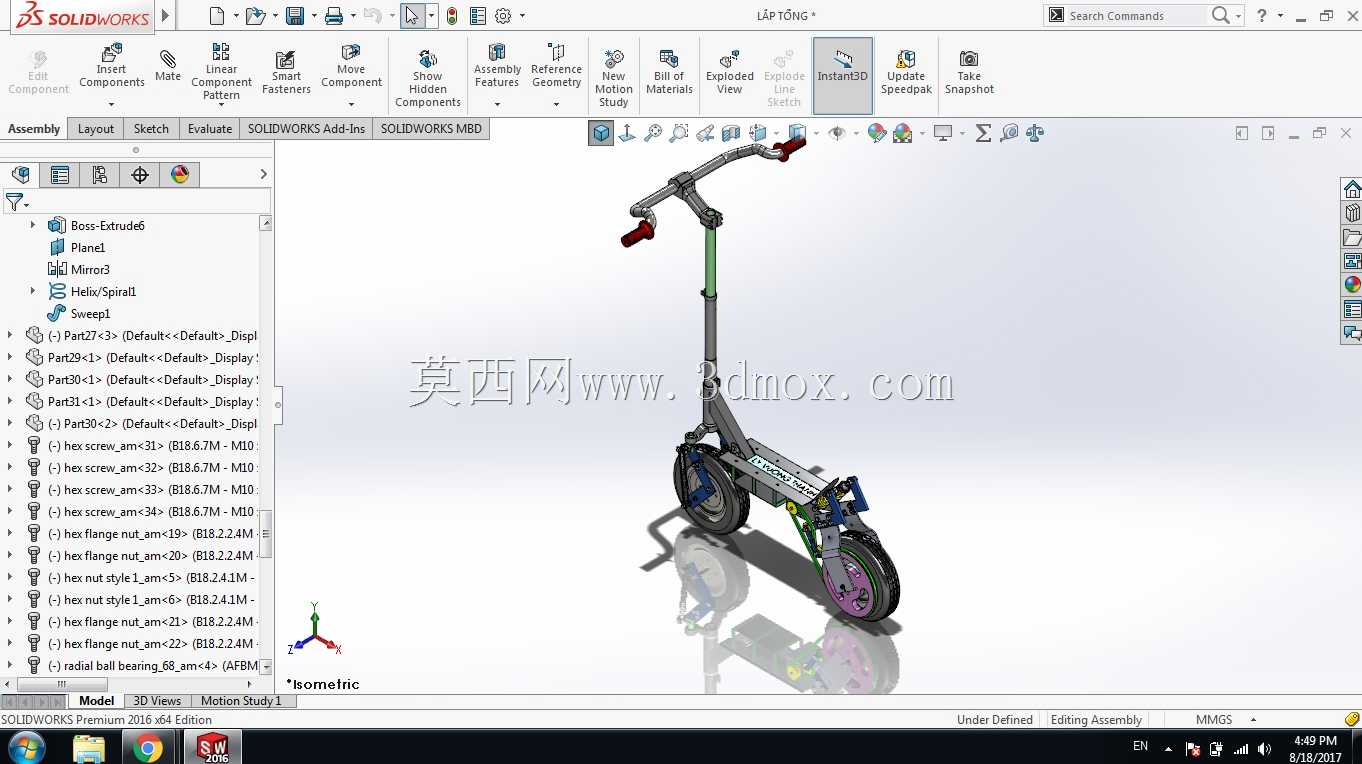This screenshot has height=764, width=1362.
Task: Rebuild the model with the traffic light icon
Action: coord(452,16)
